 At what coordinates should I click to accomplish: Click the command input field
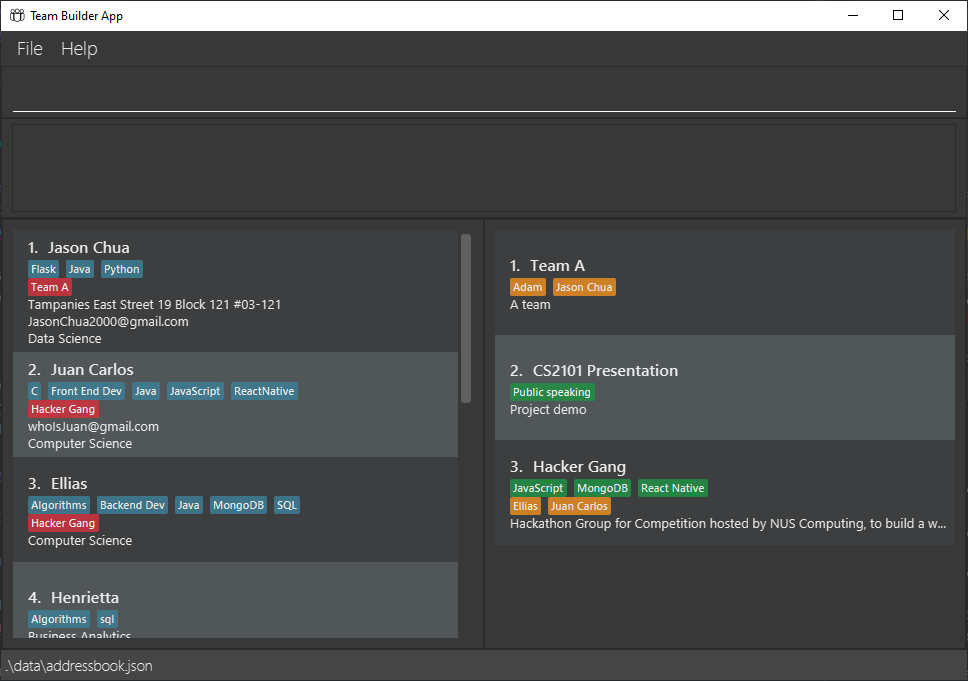point(484,95)
